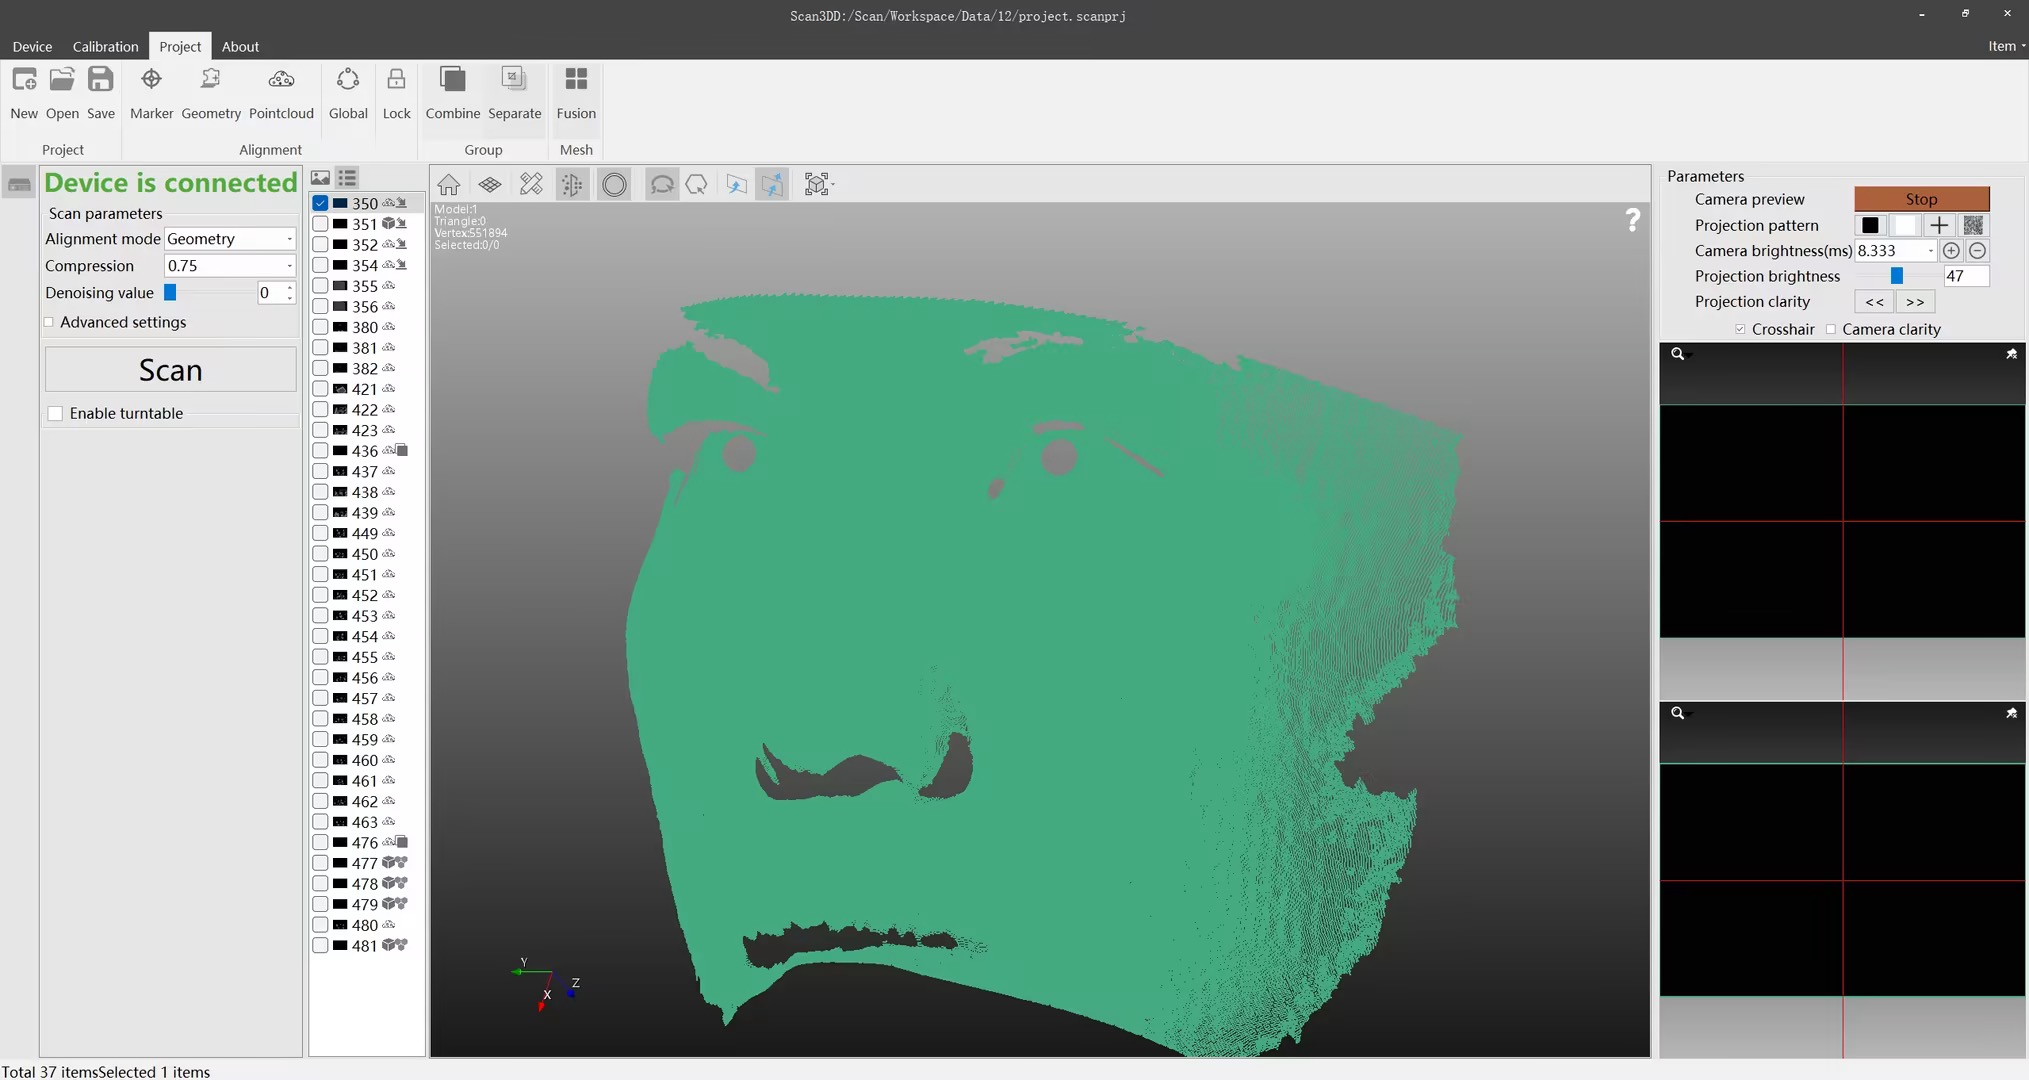
Task: Open the viewport help question mark
Action: [1633, 220]
